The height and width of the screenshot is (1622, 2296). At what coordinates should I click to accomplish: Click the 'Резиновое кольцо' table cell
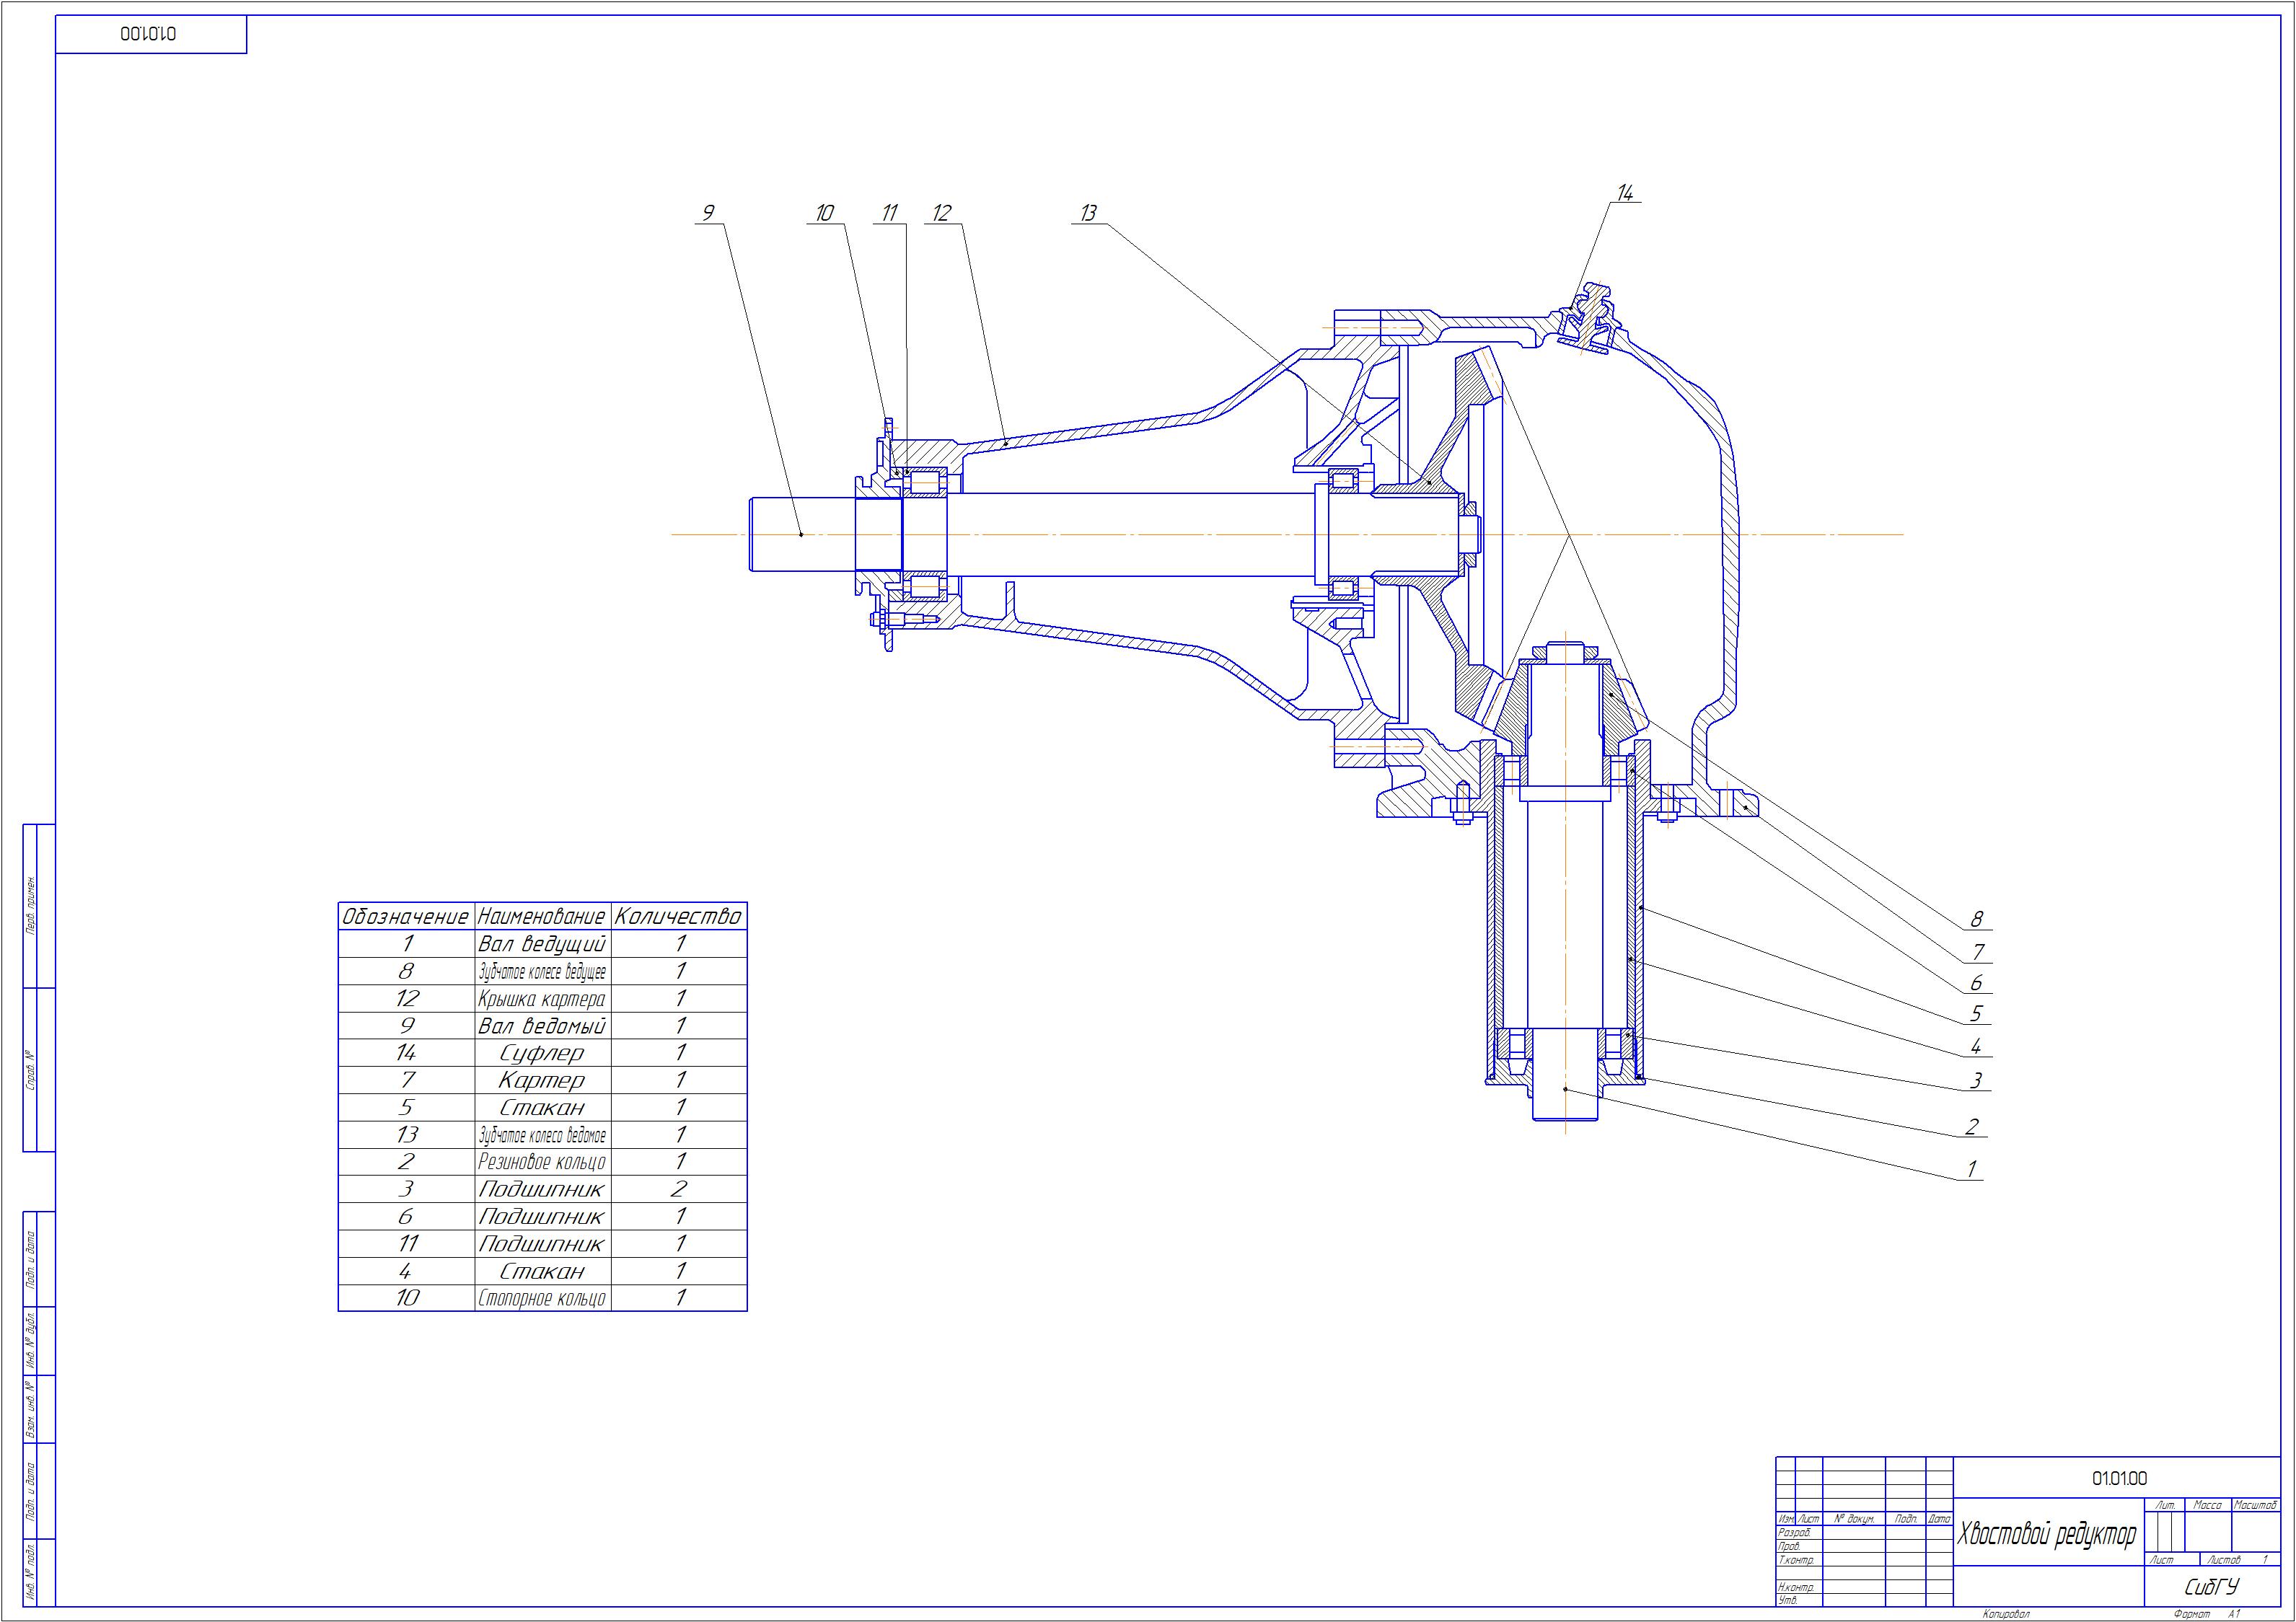coord(542,1162)
